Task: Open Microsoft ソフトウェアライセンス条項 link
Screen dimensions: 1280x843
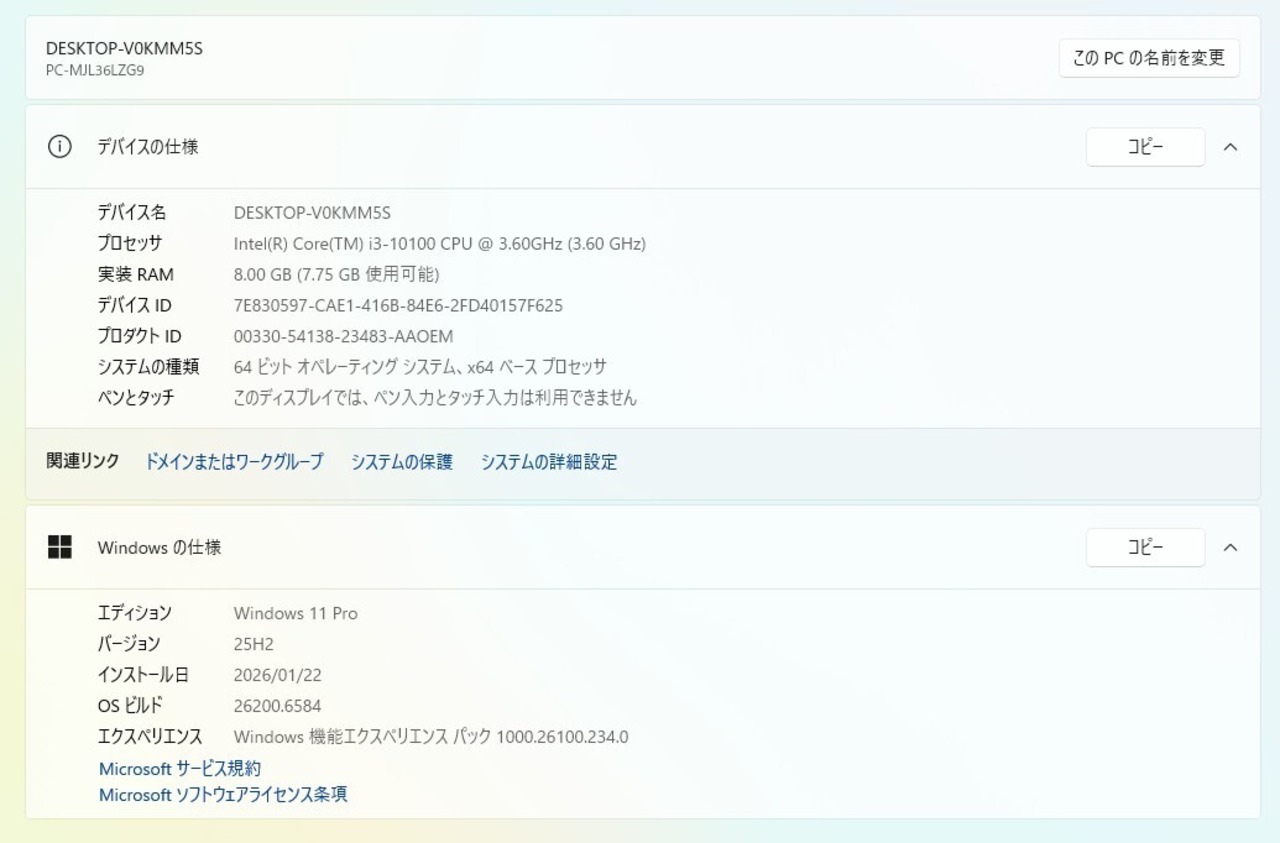Action: coord(223,794)
